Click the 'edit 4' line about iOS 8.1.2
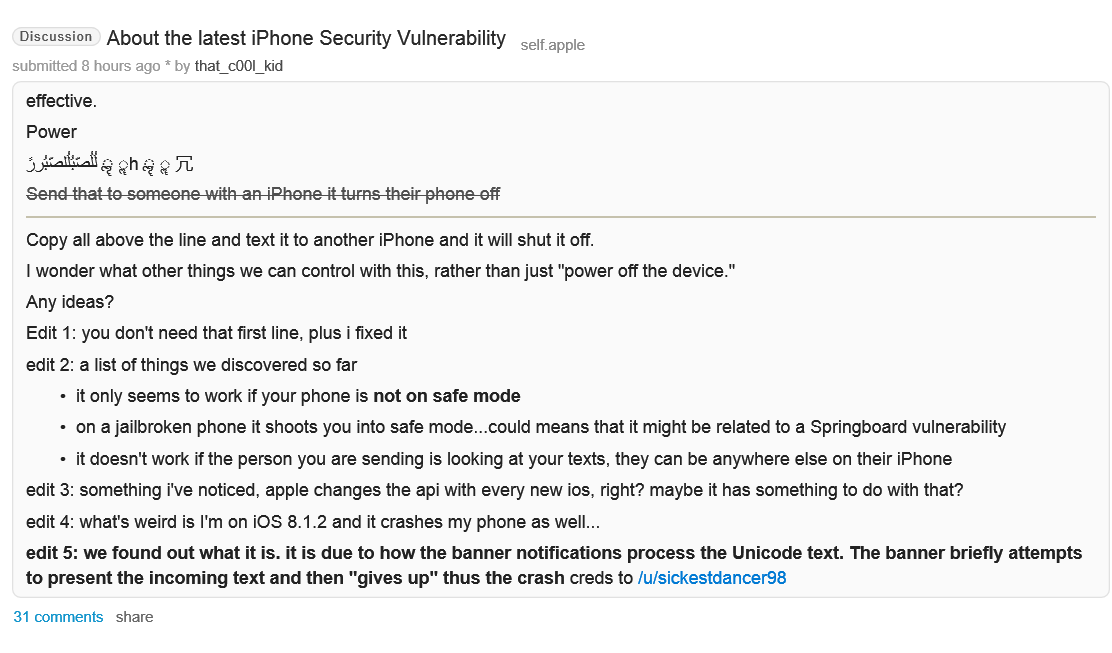Screen dimensions: 1112x653 click(313, 522)
